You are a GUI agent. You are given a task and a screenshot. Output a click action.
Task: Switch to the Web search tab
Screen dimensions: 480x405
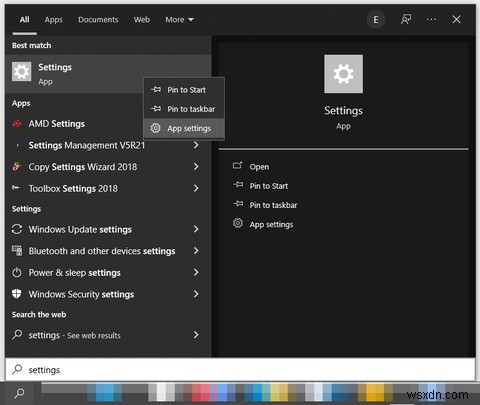[x=142, y=20]
